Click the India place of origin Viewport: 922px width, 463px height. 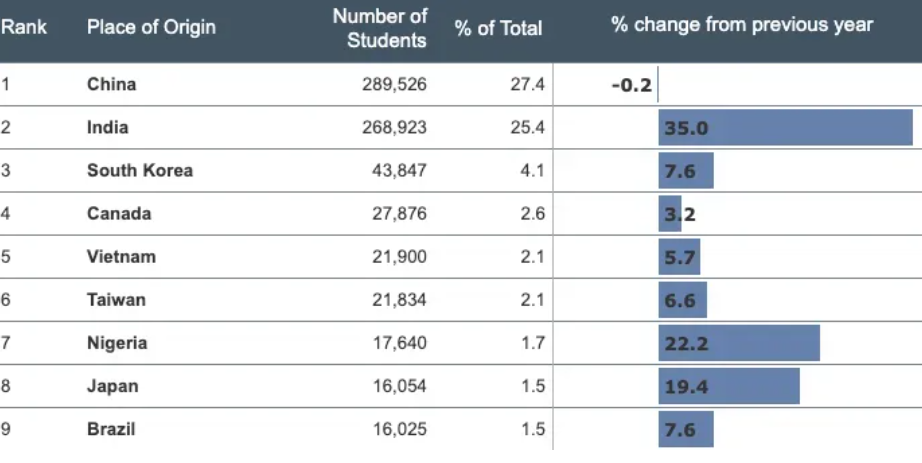[108, 128]
